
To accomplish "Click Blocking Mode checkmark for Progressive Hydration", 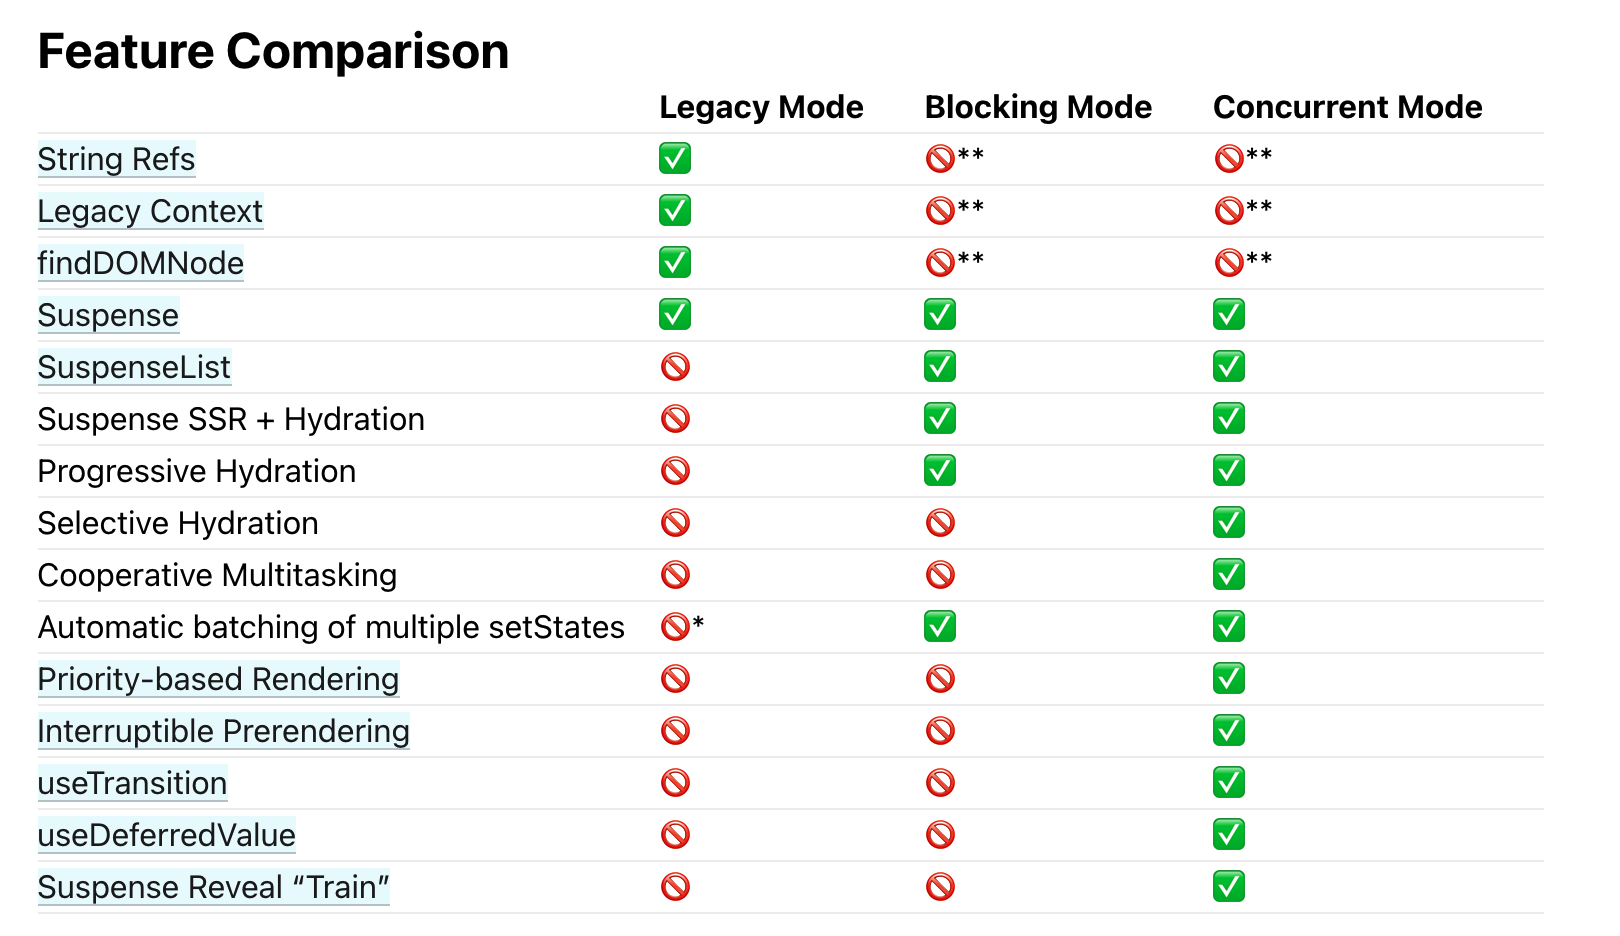I will click(940, 471).
